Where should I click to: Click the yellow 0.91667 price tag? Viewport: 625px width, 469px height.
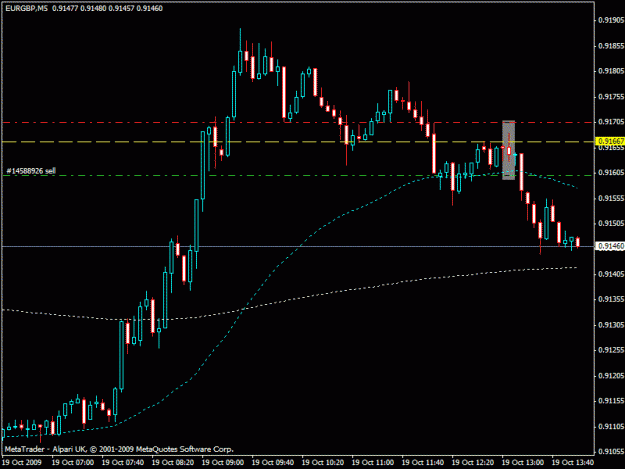pos(609,141)
